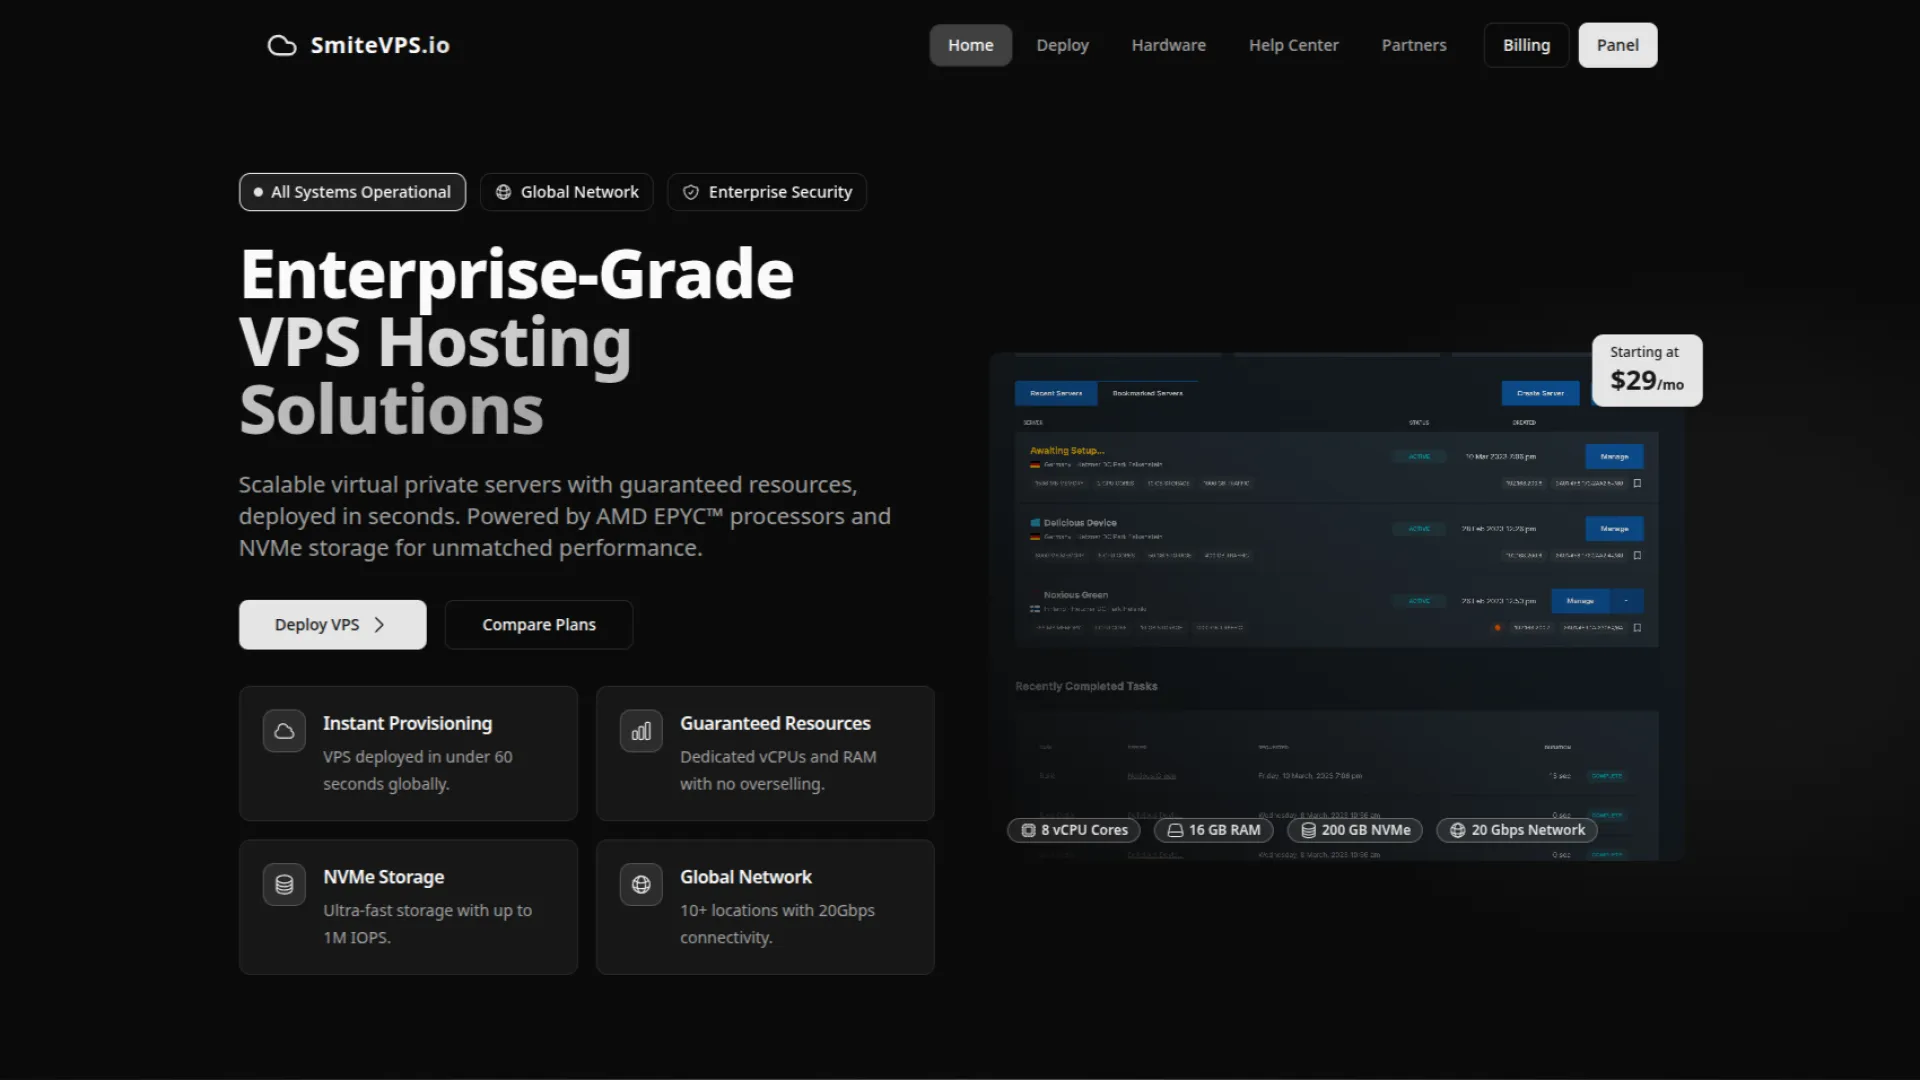
Task: Open the Home navigation tab
Action: click(x=970, y=45)
